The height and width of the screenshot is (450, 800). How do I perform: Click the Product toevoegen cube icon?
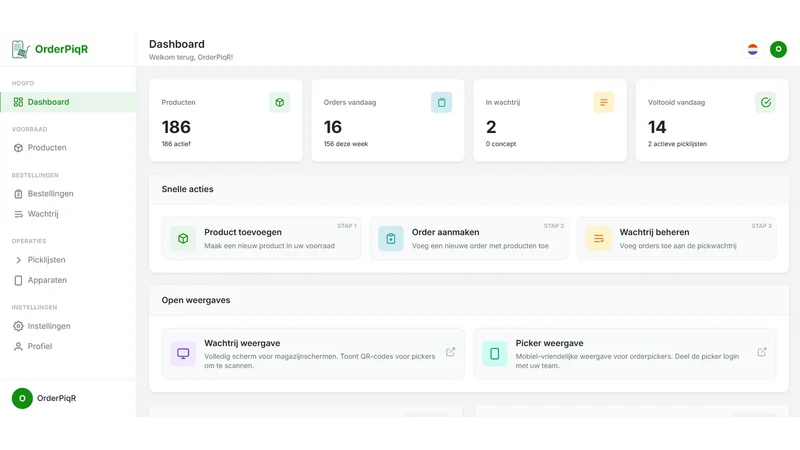(183, 238)
